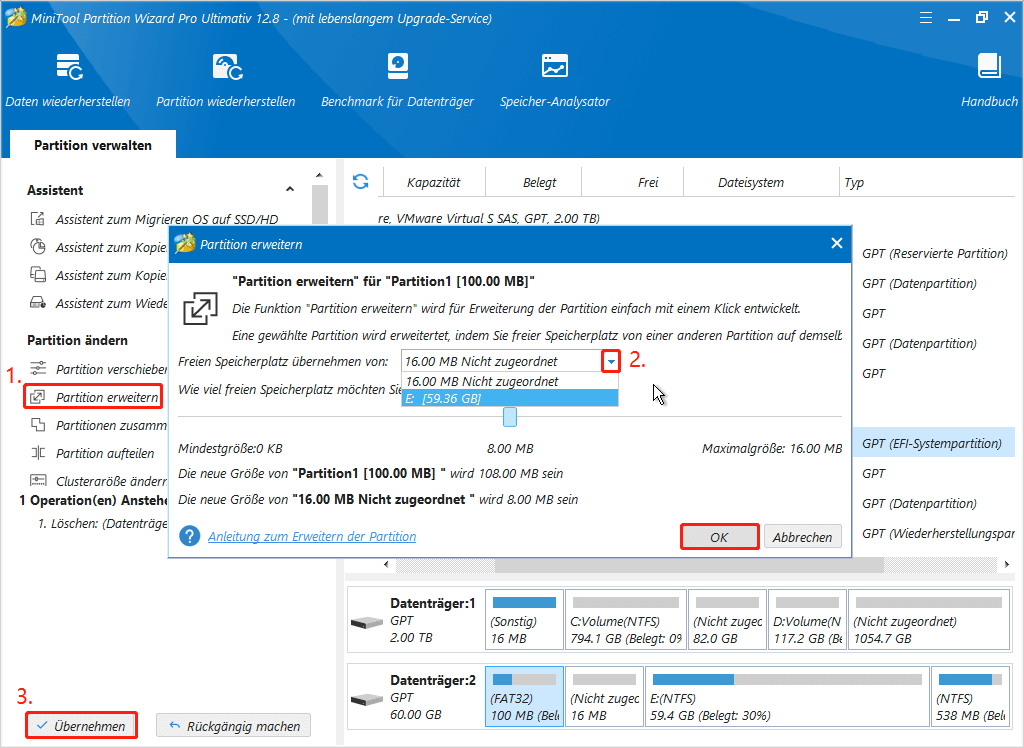1024x748 pixels.
Task: Open Anleitung zum Erweitern der Partition link
Action: pos(312,536)
